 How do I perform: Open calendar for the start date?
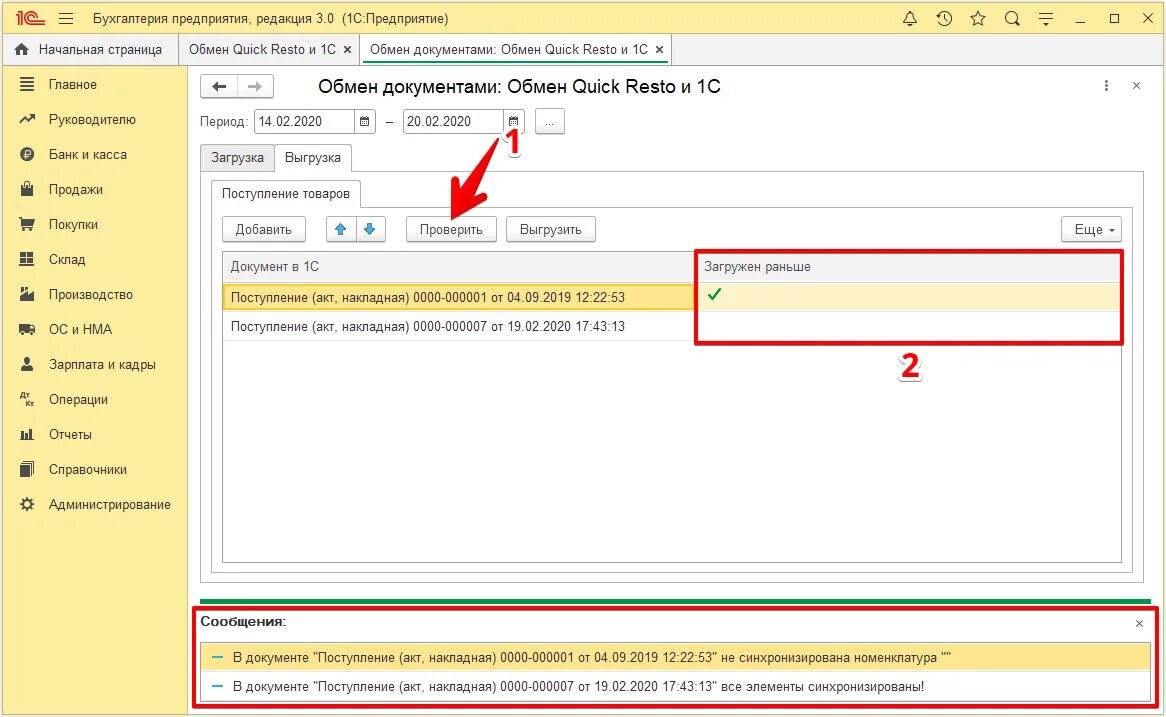[x=364, y=122]
